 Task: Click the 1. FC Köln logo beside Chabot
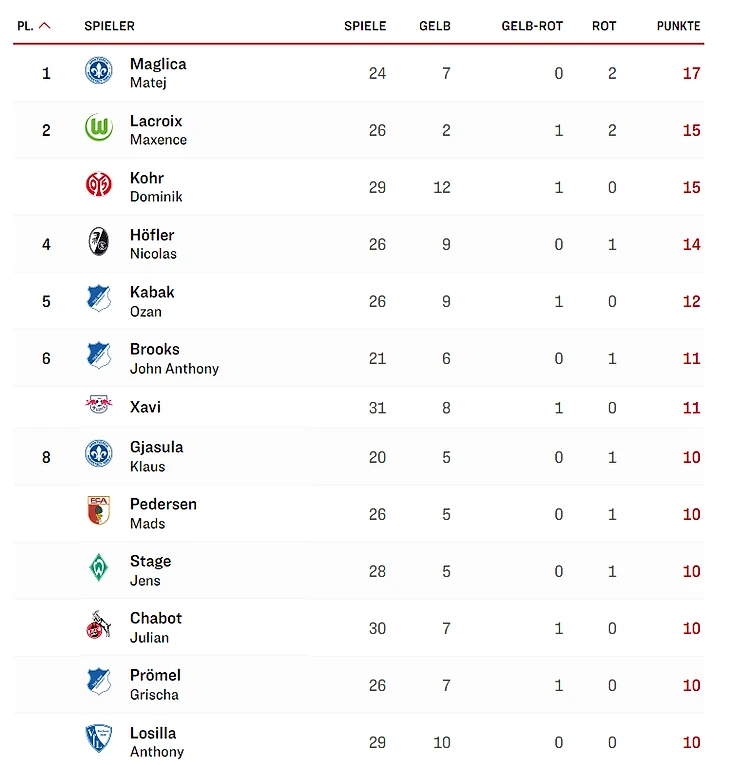[x=99, y=627]
